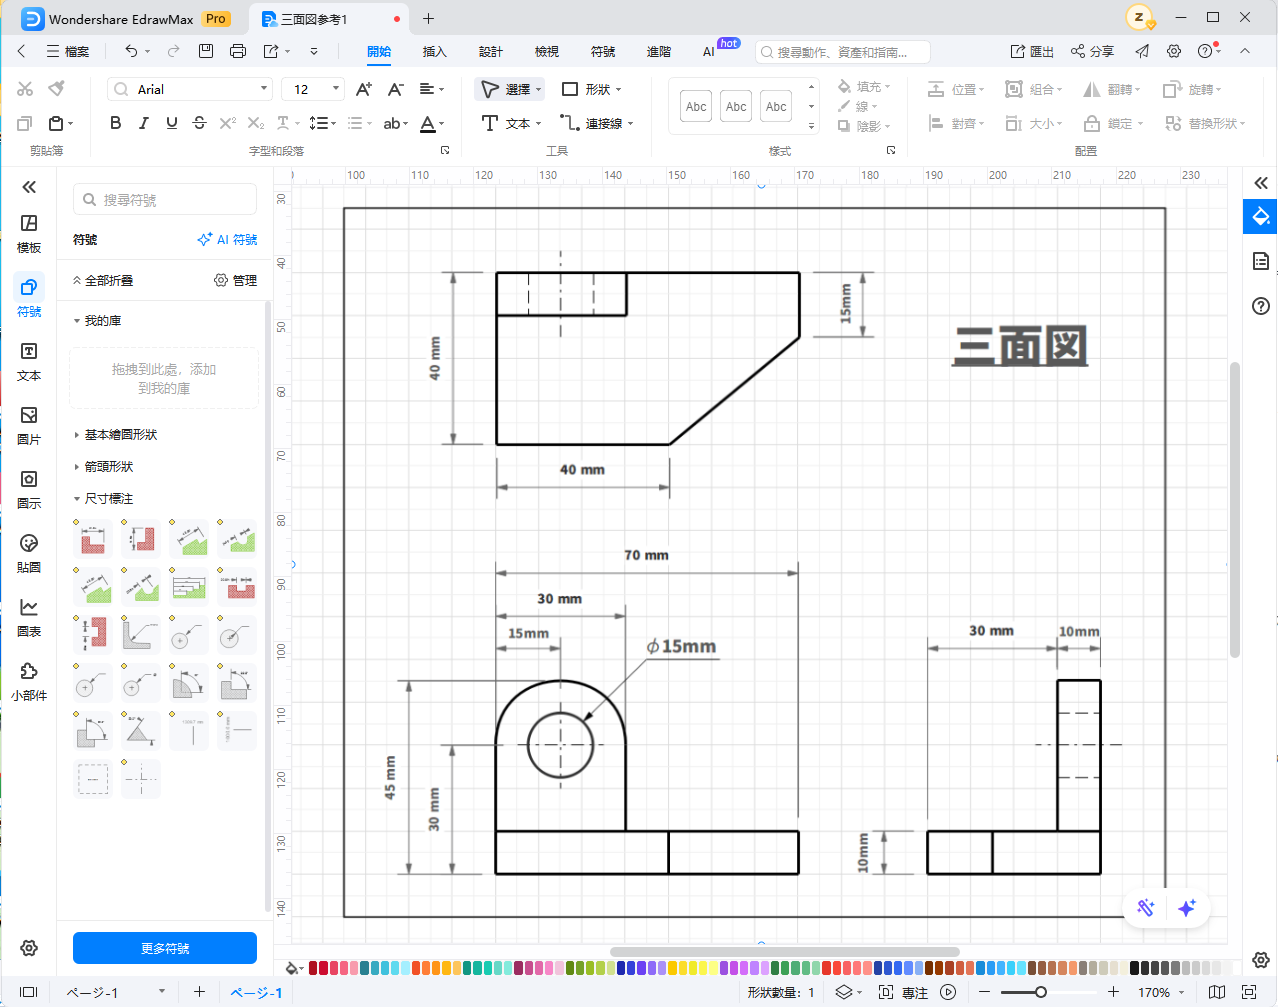1278x1007 pixels.
Task: Open the 模板 templates panel in sidebar
Action: pyautogui.click(x=29, y=233)
